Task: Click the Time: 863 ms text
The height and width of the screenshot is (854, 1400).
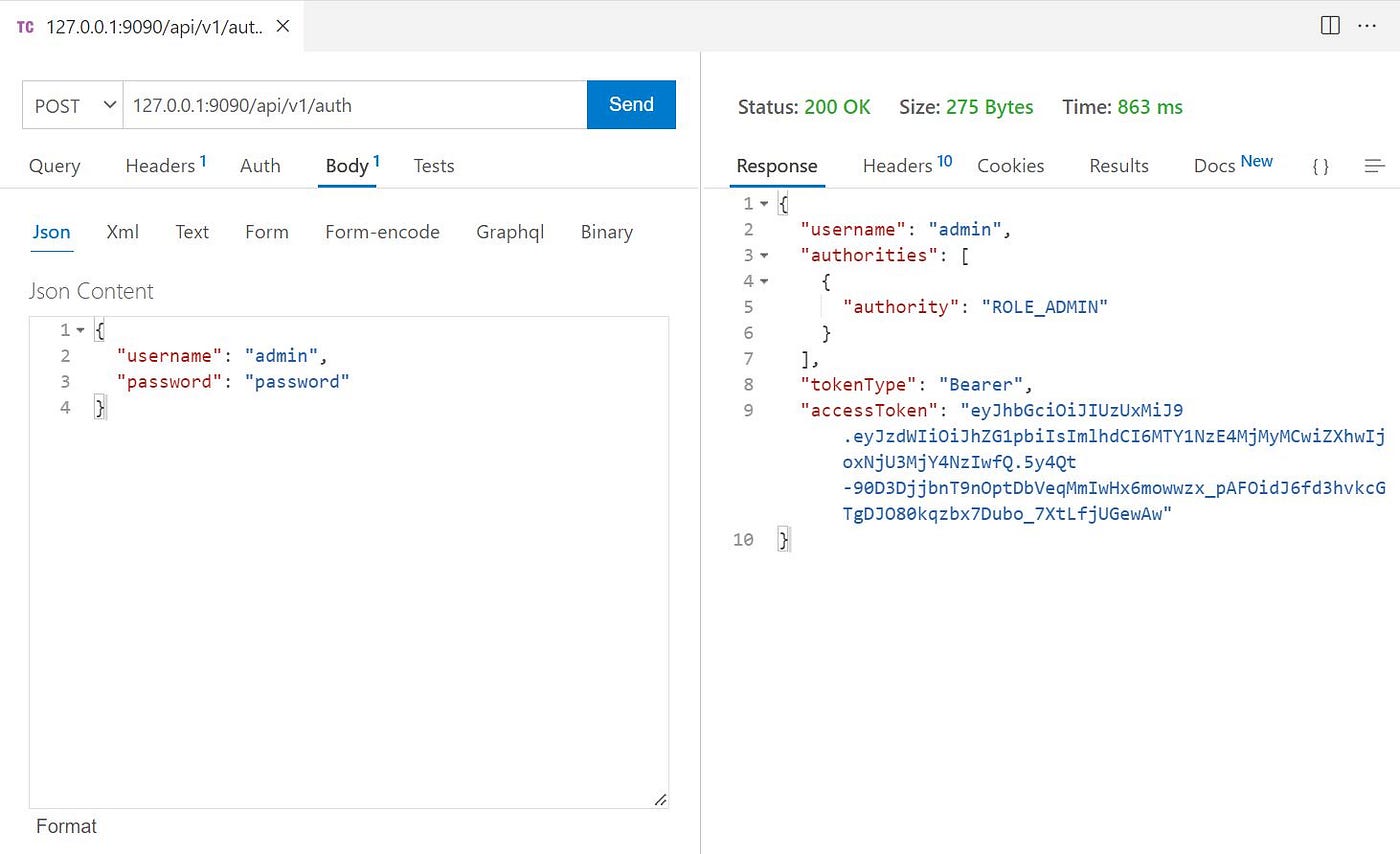Action: coord(1123,107)
